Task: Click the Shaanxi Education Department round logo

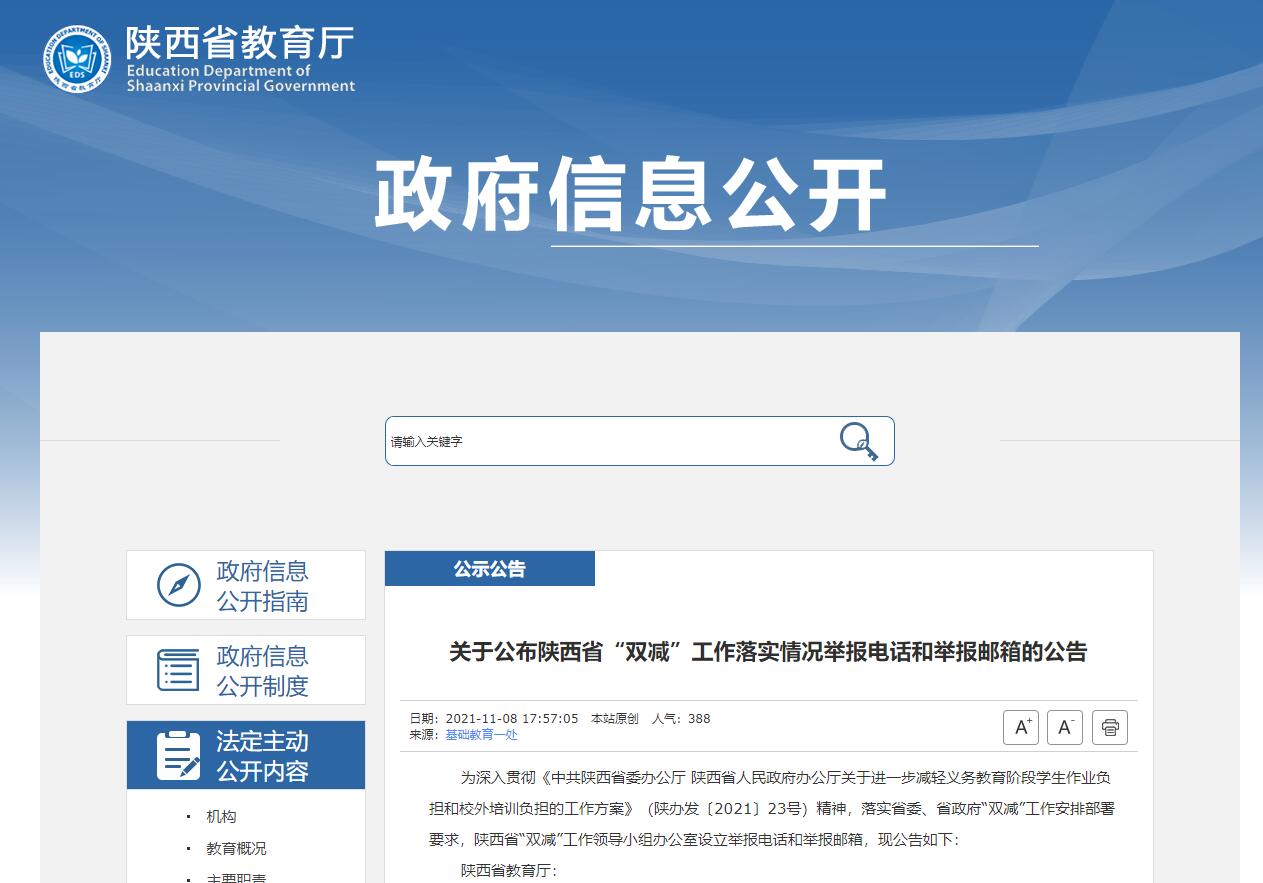Action: coord(77,60)
